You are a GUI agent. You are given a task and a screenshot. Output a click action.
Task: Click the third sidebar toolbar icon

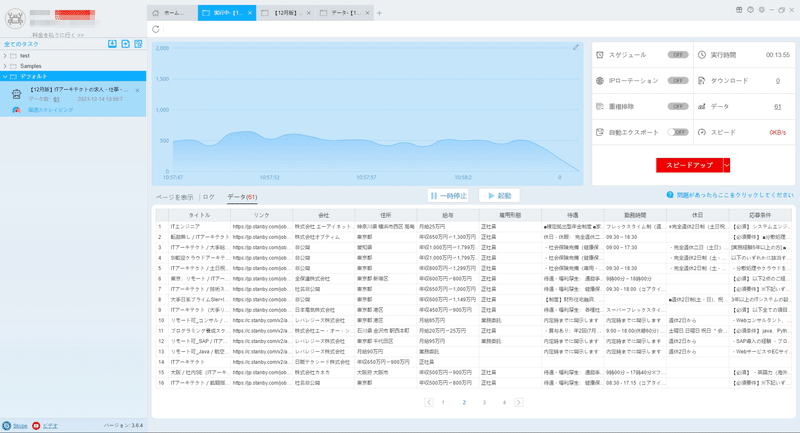(x=138, y=44)
